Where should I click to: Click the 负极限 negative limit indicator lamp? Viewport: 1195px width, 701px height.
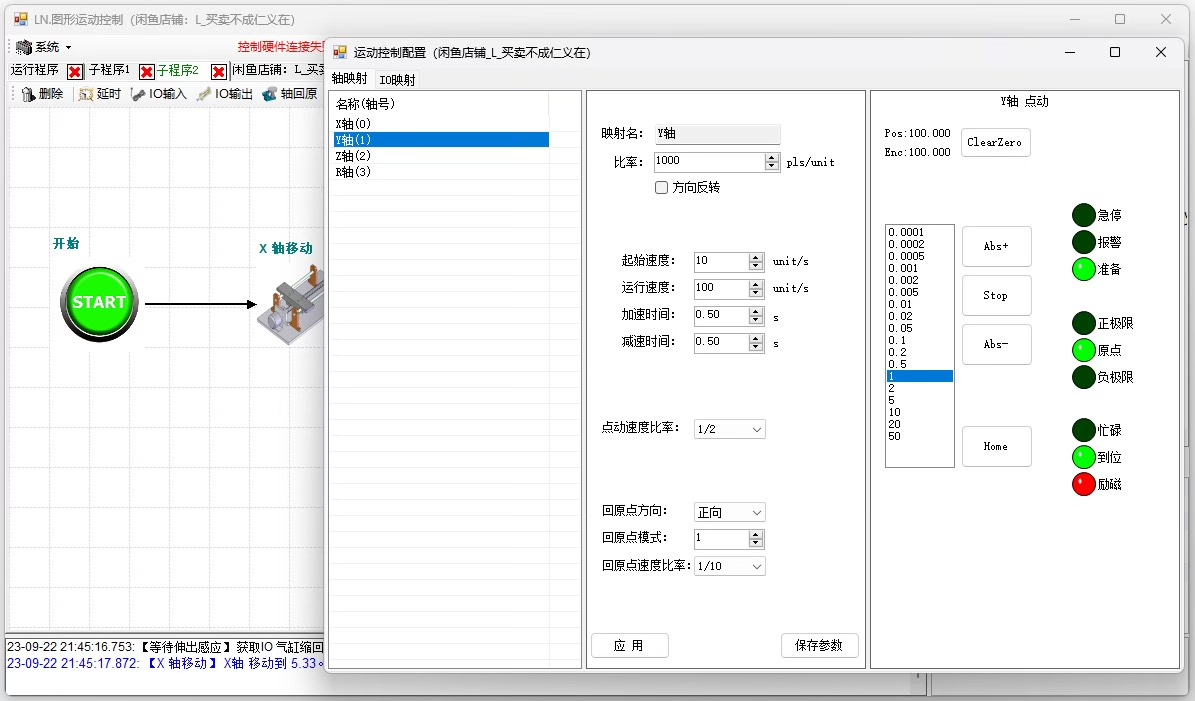[x=1083, y=377]
